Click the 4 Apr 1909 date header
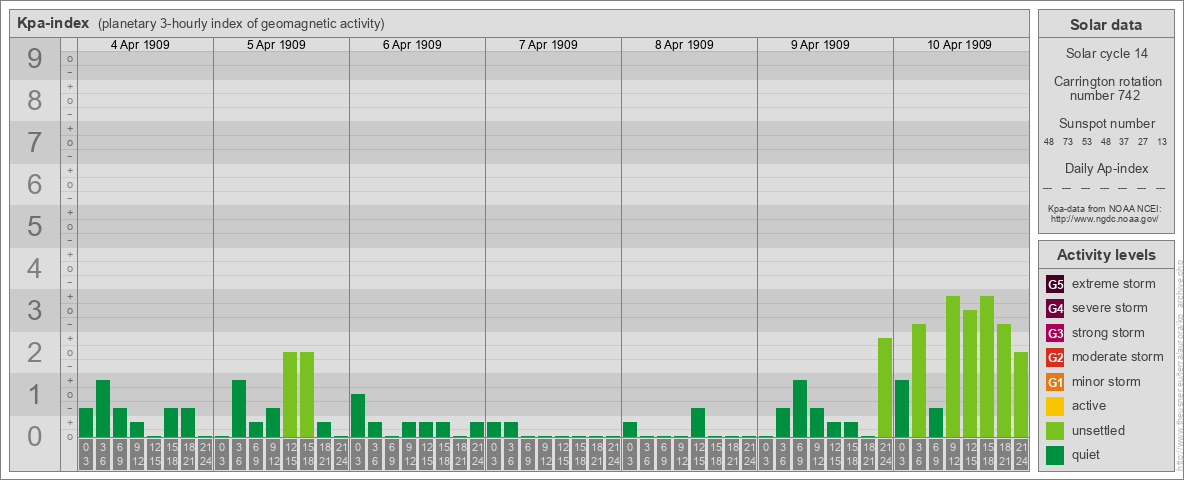The width and height of the screenshot is (1184, 480). [140, 45]
